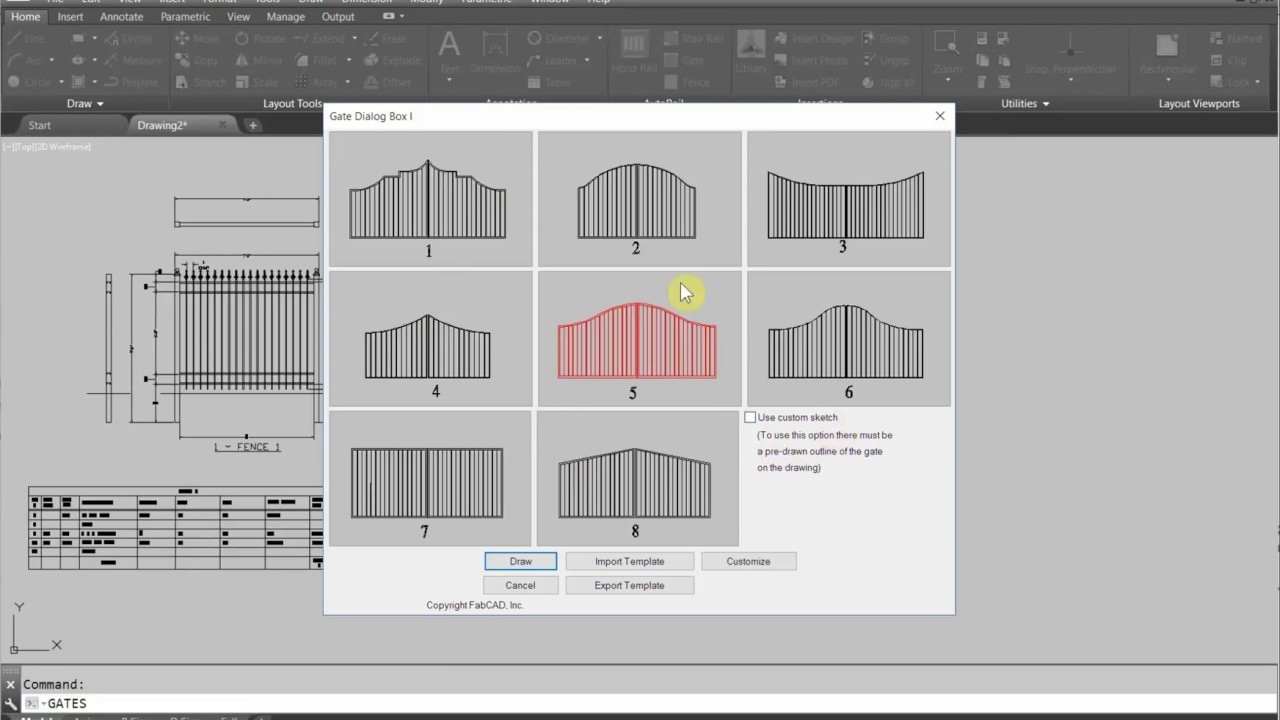Cancel the Gate Dialog Box
Viewport: 1280px width, 720px height.
tap(520, 585)
